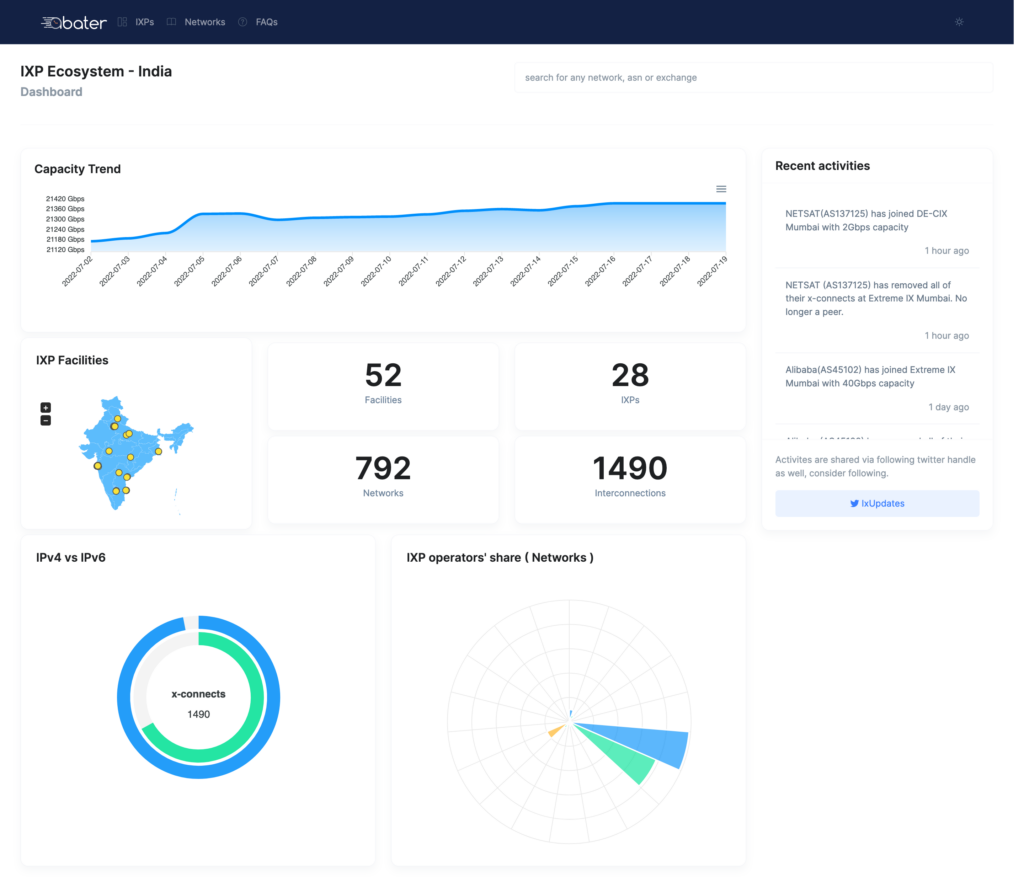This screenshot has width=1024, height=893.
Task: Open the Networks menu item
Action: 204,22
